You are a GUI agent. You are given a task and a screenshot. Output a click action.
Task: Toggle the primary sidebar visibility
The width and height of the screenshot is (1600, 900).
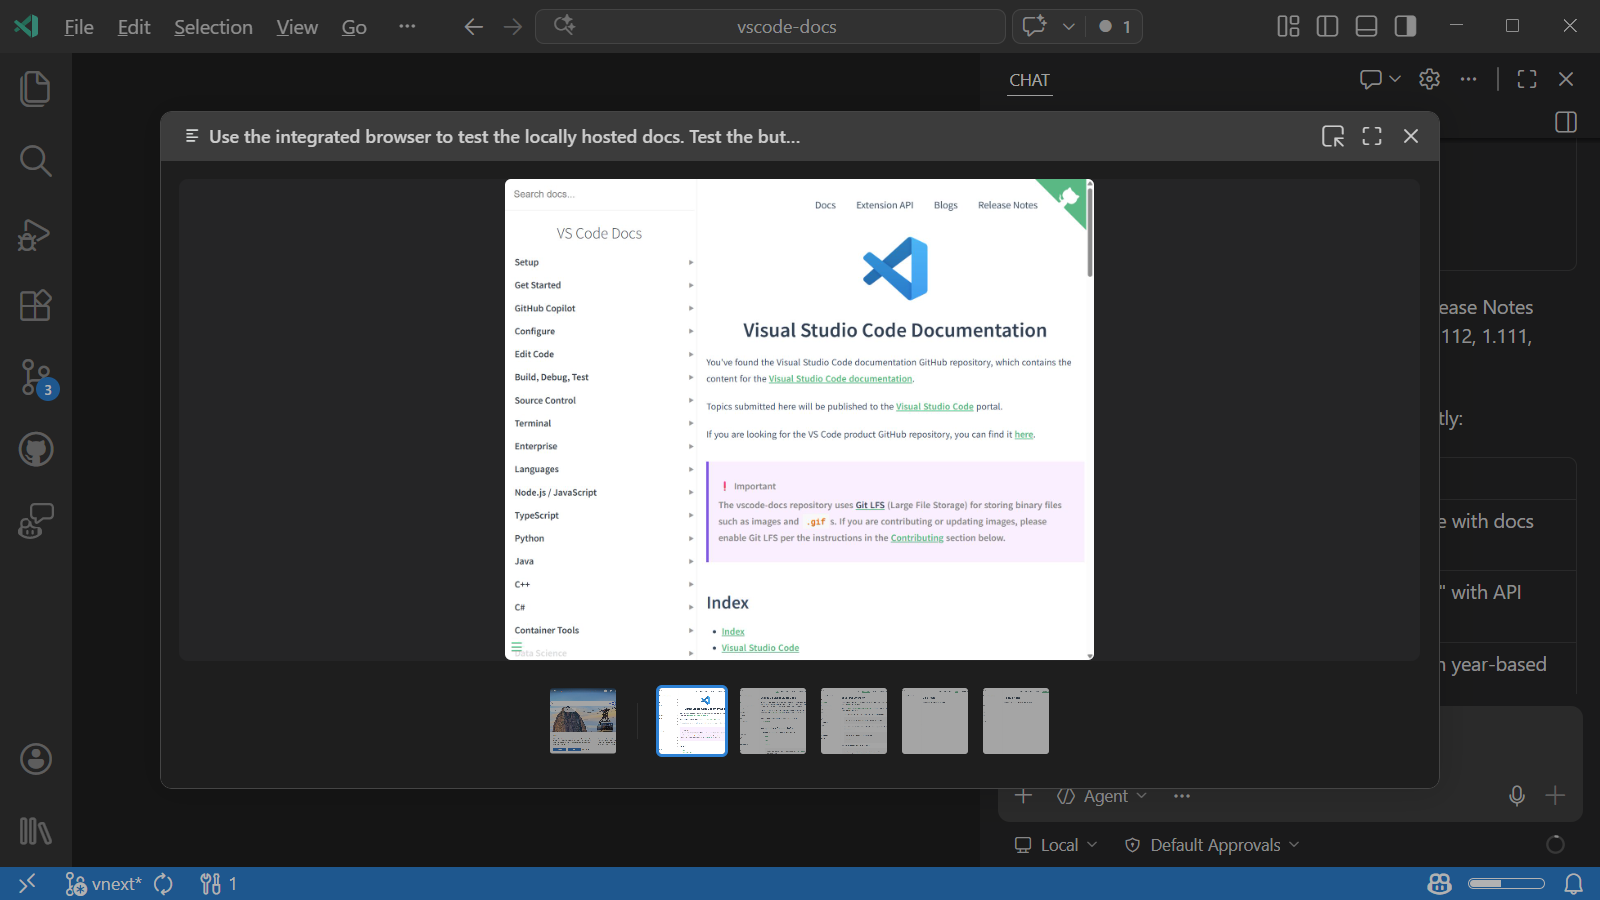[1327, 26]
